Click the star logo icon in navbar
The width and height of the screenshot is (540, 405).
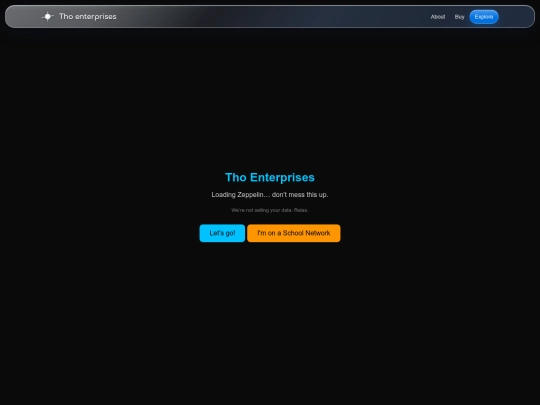pos(48,17)
